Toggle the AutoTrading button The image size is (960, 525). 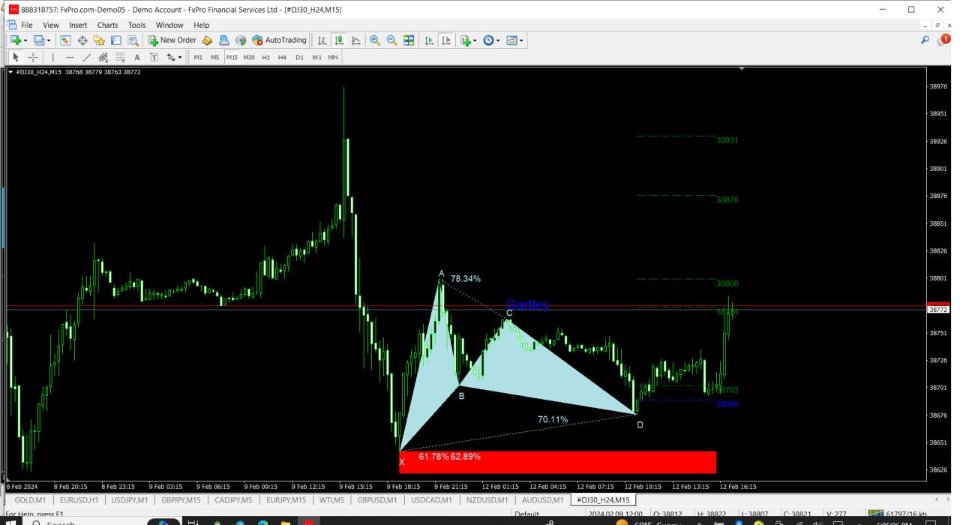279,40
